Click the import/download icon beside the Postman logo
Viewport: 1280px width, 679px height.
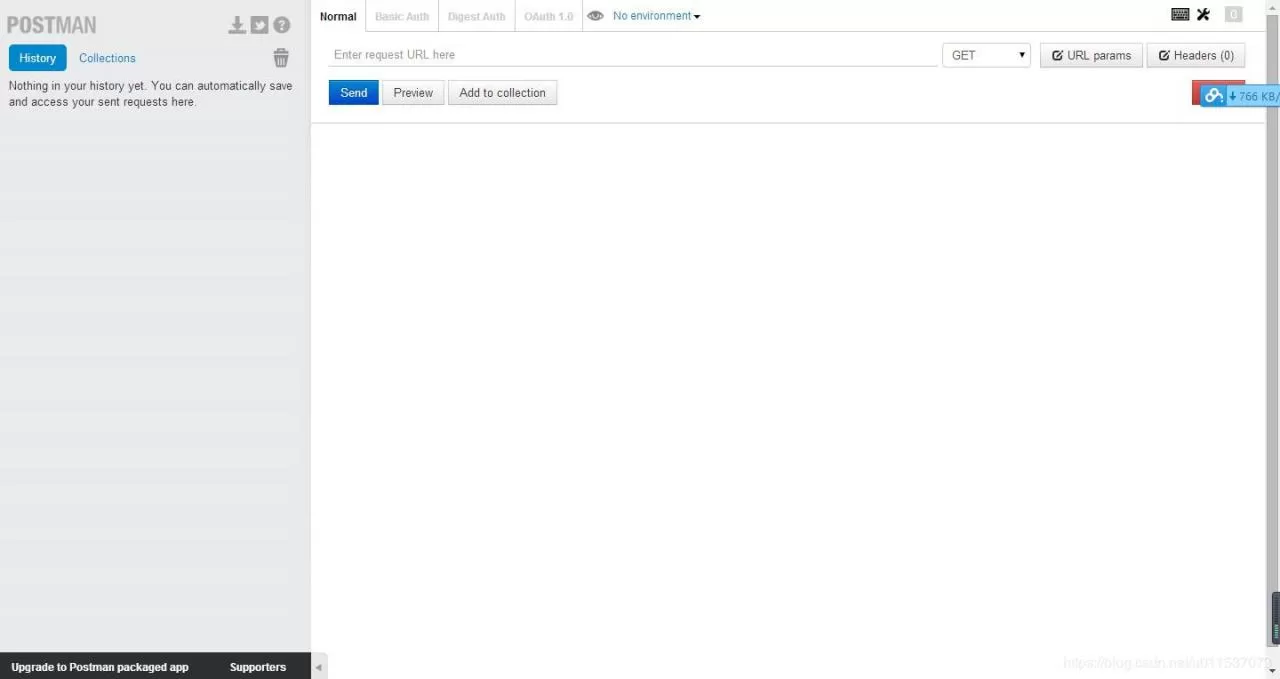tap(237, 25)
